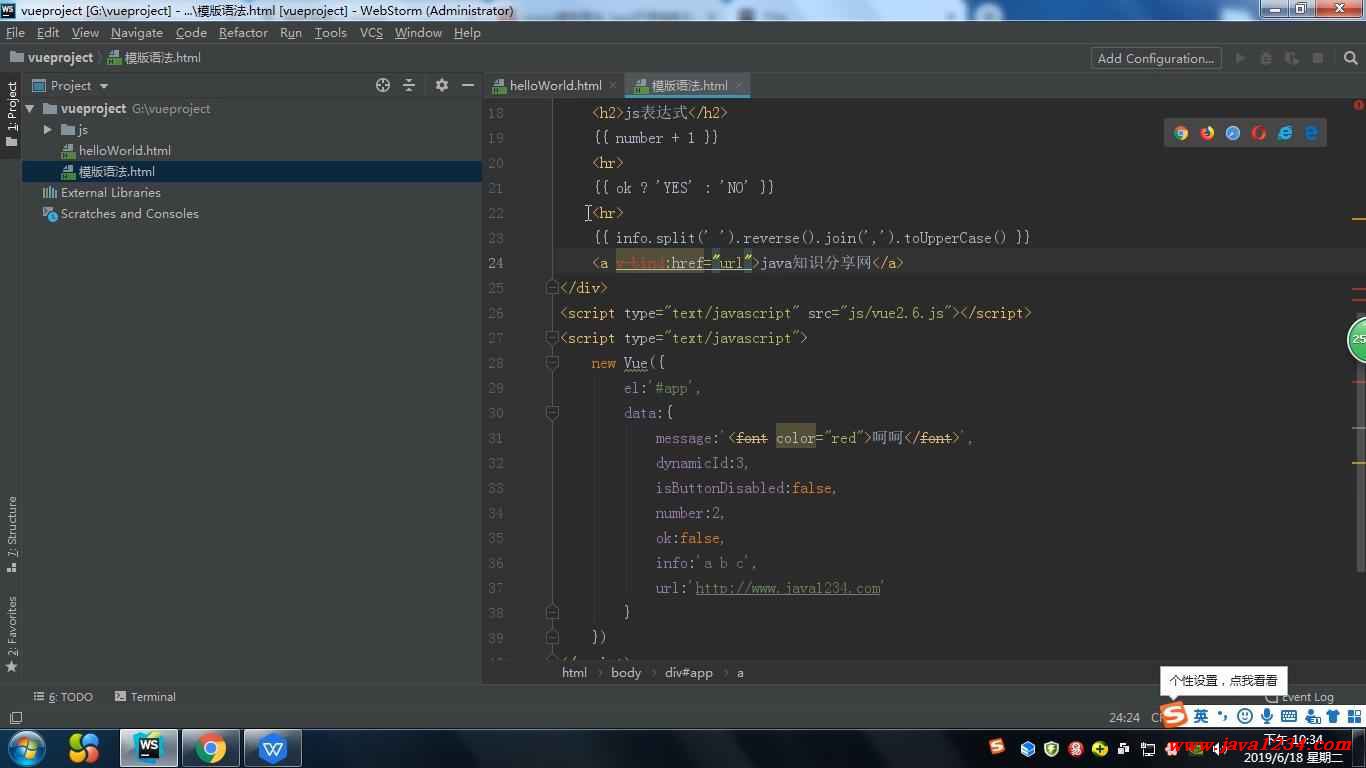The width and height of the screenshot is (1366, 768).
Task: Click the Collapse All icon in Project panel
Action: pyautogui.click(x=409, y=86)
